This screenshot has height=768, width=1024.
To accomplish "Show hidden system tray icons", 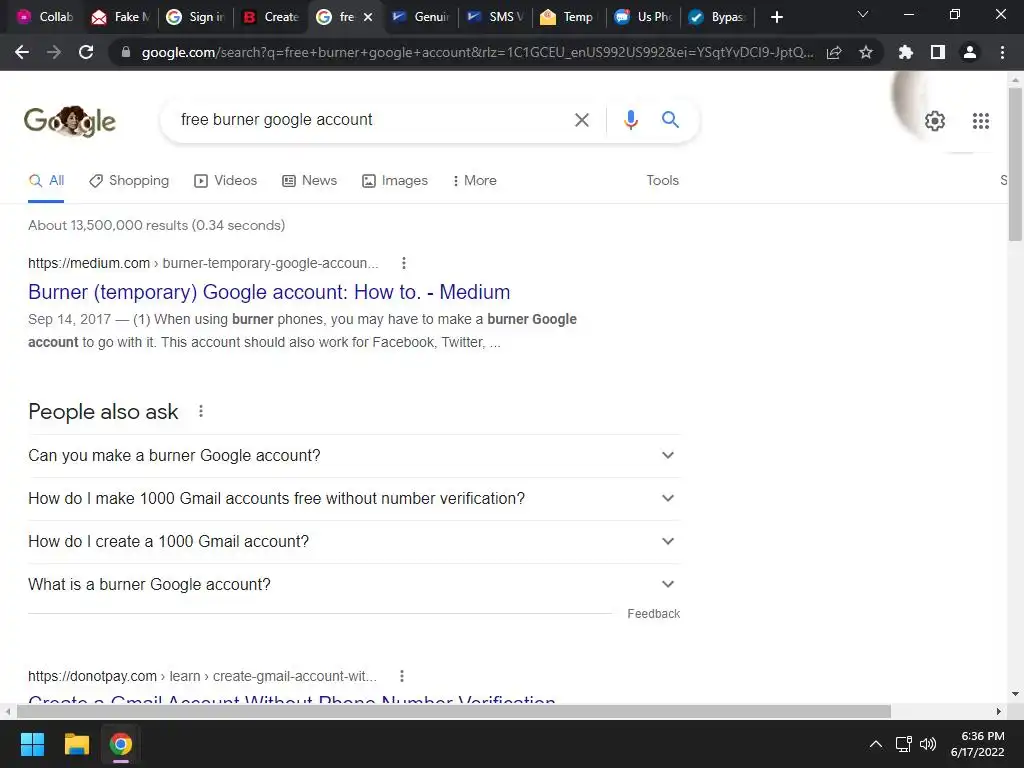I will click(876, 744).
